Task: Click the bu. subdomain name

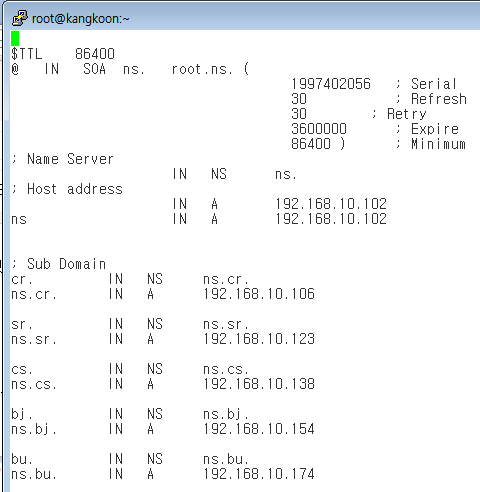Action: pyautogui.click(x=22, y=459)
